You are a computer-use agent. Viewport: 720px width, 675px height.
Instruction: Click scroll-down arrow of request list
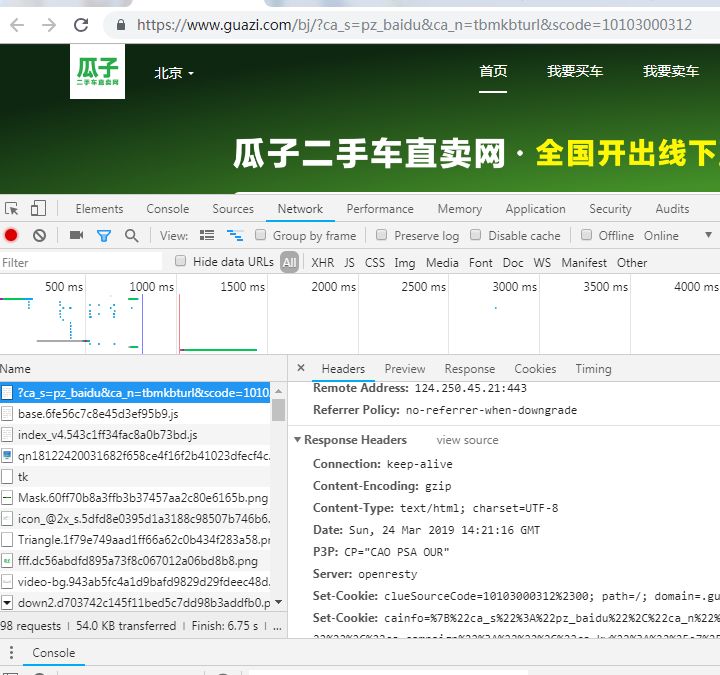pyautogui.click(x=278, y=602)
